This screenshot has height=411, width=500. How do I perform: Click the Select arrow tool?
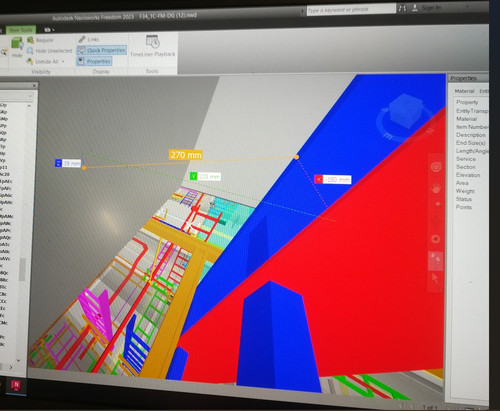click(x=435, y=278)
